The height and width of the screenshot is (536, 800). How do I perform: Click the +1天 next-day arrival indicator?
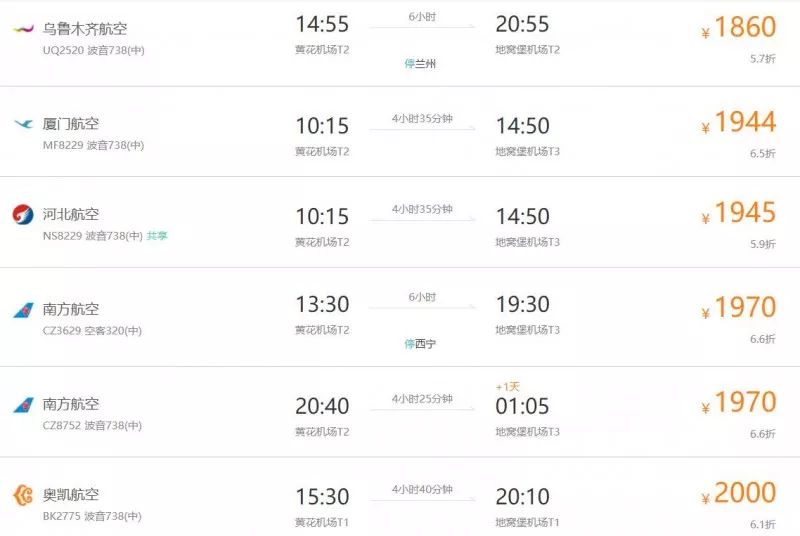508,387
